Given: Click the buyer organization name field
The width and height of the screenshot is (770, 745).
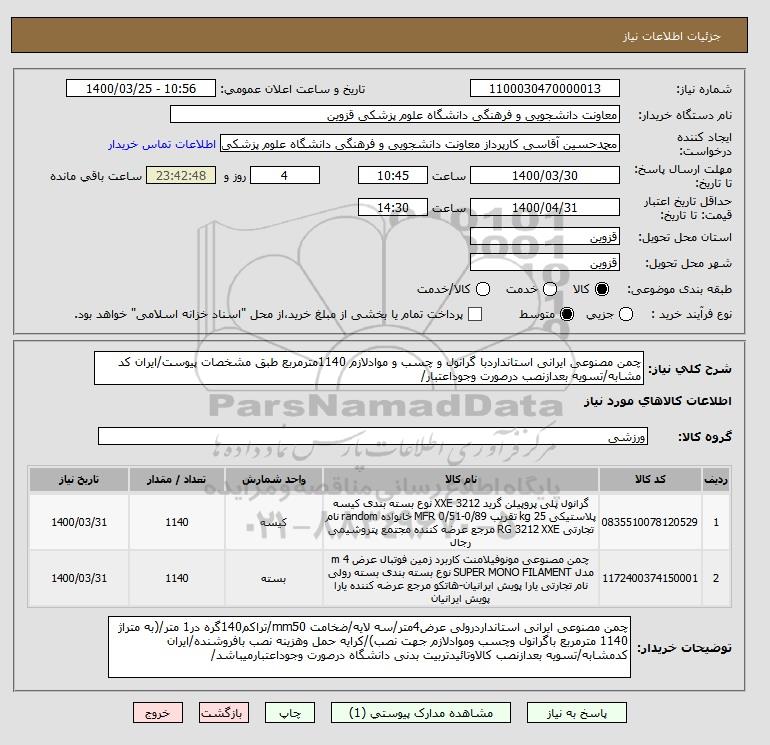Looking at the screenshot, I should [394, 114].
